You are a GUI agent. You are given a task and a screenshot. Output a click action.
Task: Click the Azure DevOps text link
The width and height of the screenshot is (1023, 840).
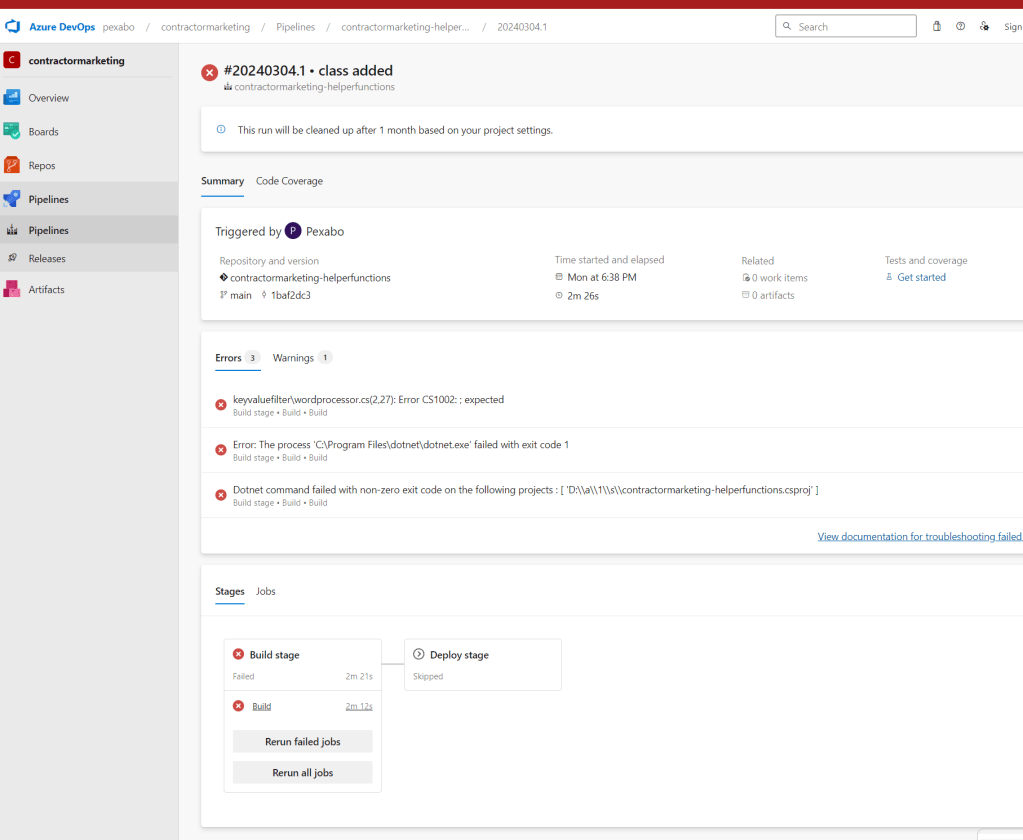62,27
